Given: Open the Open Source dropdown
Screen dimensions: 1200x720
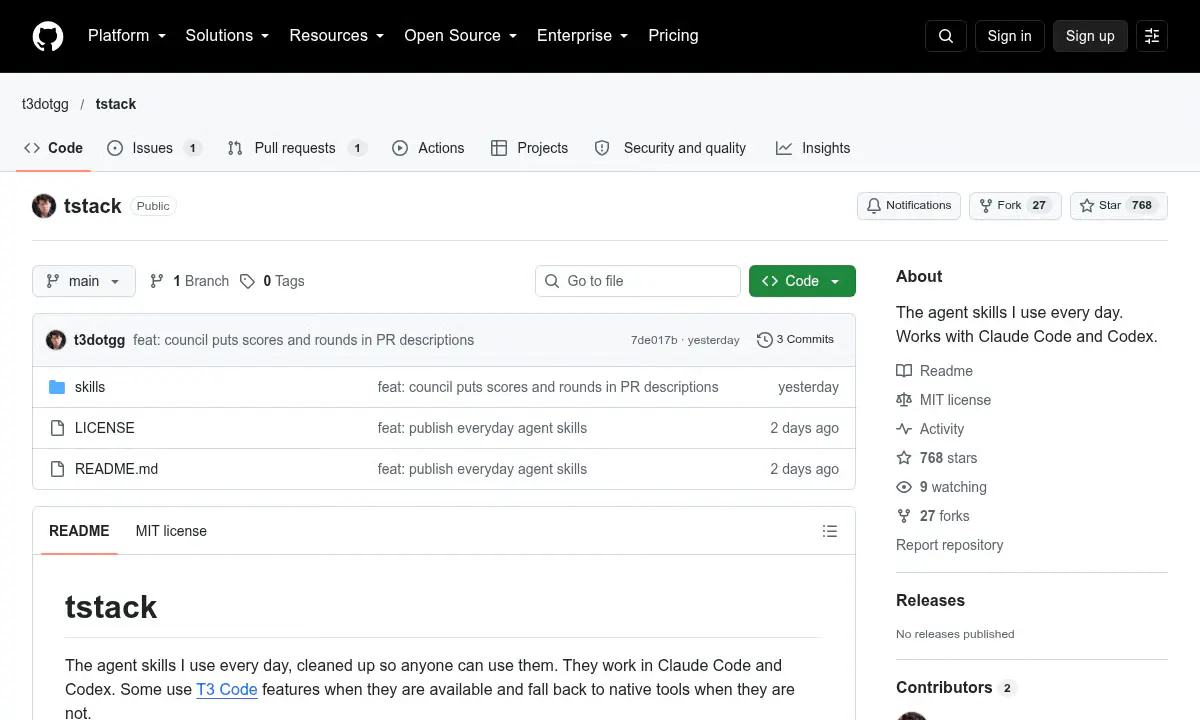Looking at the screenshot, I should pos(461,36).
